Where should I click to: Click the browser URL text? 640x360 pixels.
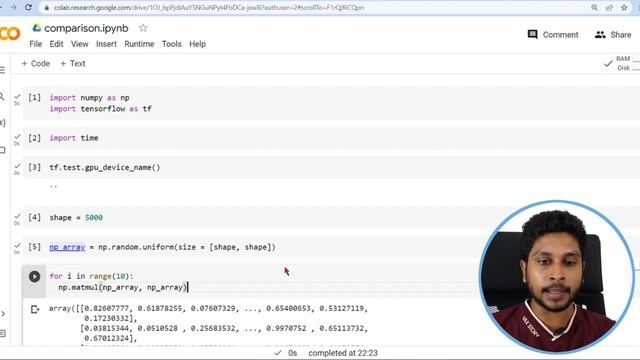point(209,8)
